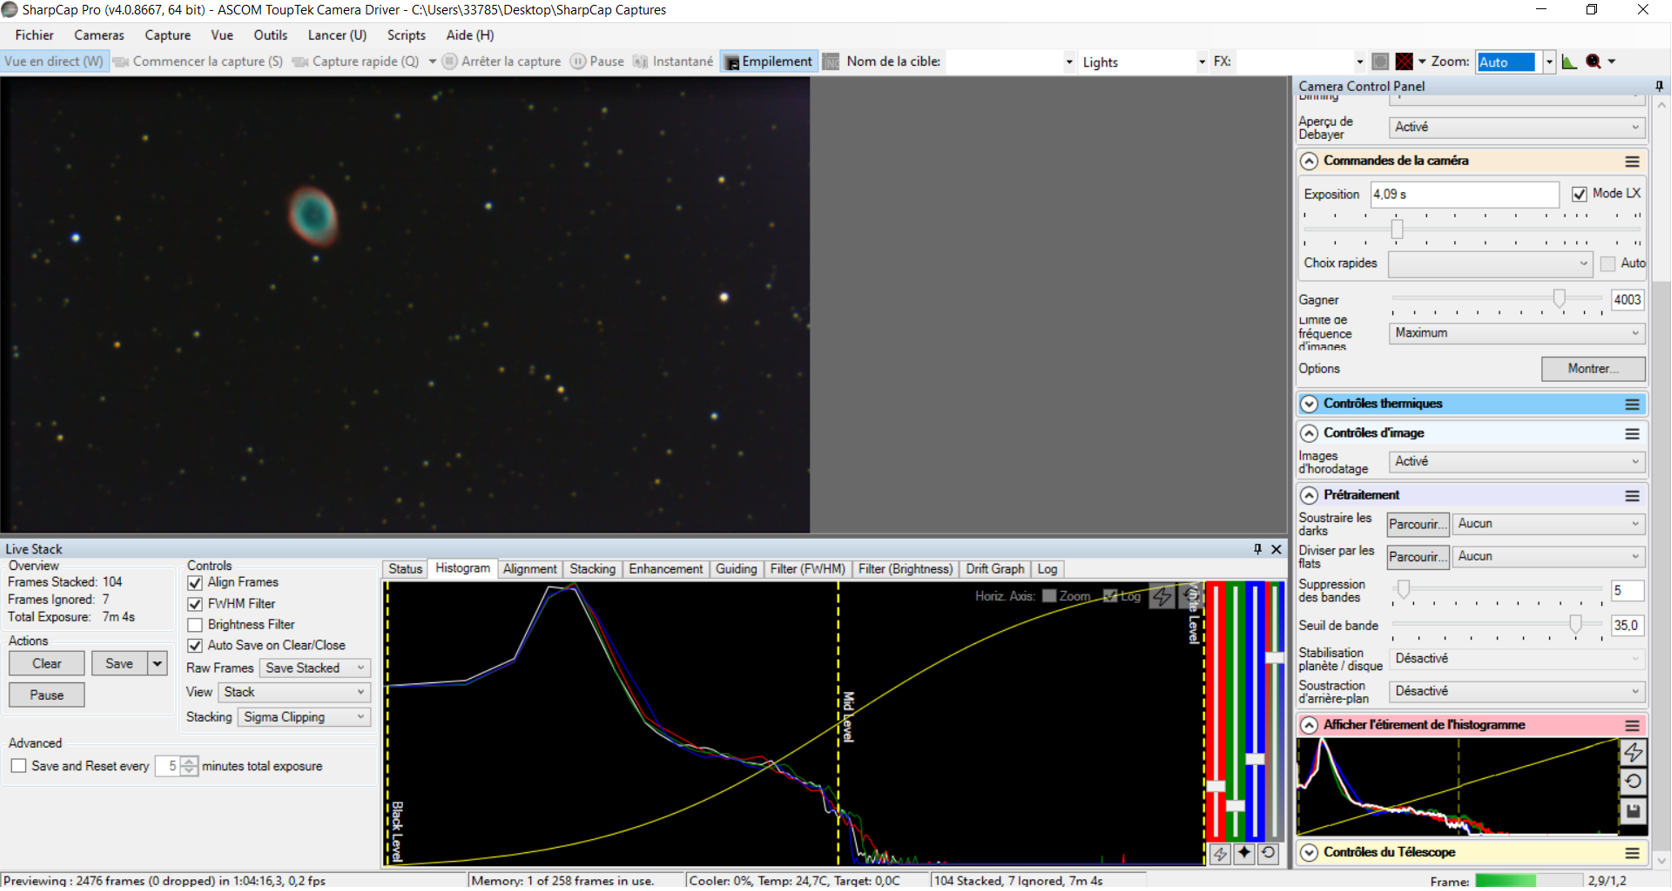Click auto color balance star icon

1244,853
